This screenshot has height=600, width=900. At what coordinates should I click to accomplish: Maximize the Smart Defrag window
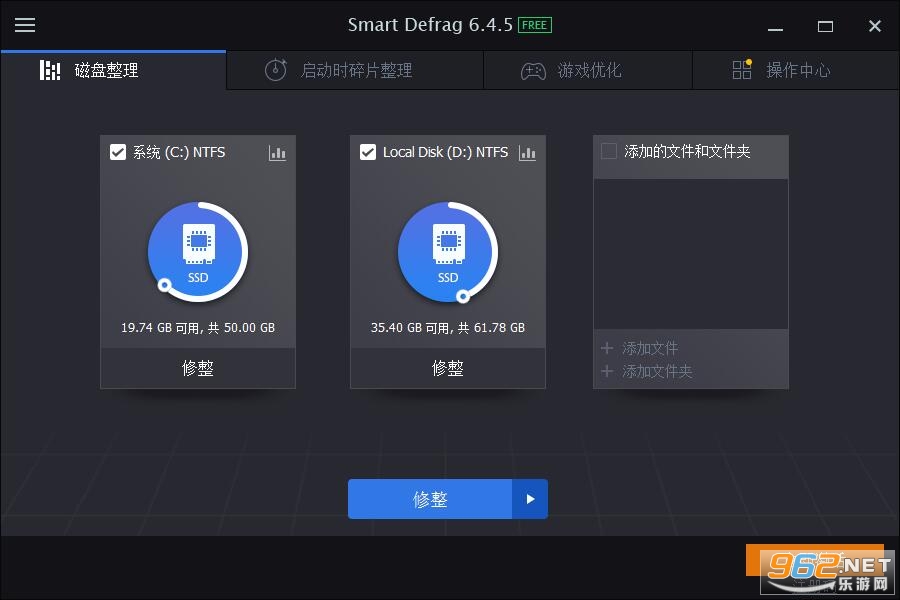(825, 26)
